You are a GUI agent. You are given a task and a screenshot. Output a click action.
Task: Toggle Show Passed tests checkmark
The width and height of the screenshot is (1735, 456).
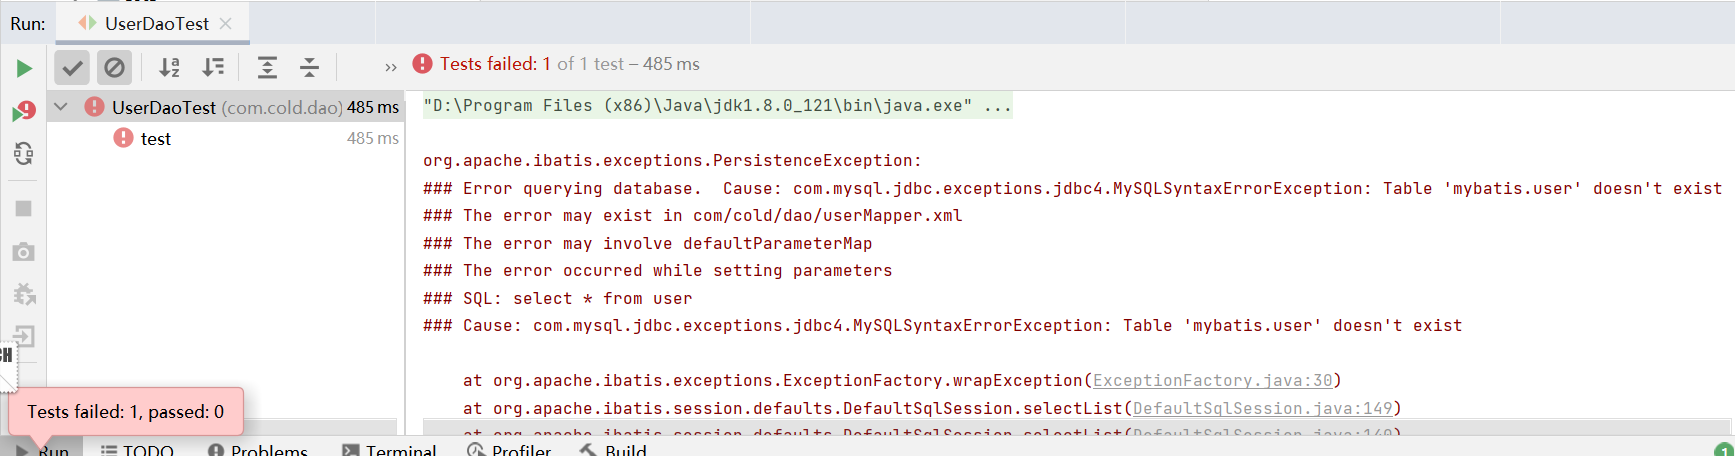click(x=72, y=68)
